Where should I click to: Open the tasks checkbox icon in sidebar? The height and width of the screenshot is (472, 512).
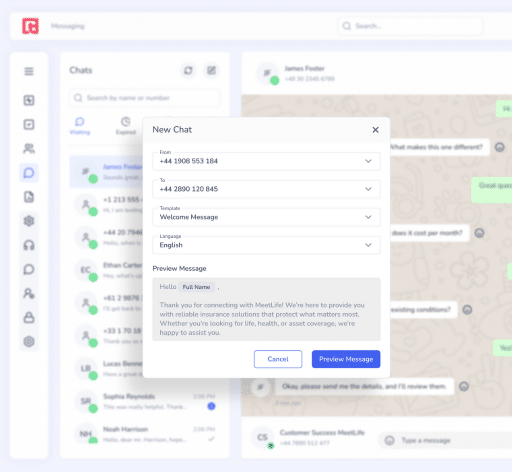(29, 125)
